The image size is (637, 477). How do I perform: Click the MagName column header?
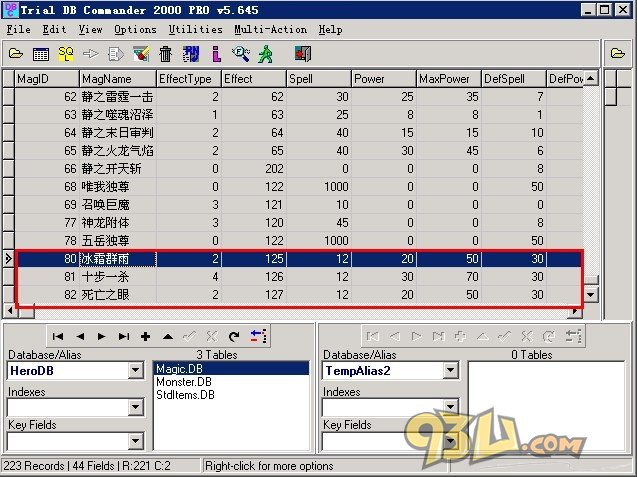point(118,79)
